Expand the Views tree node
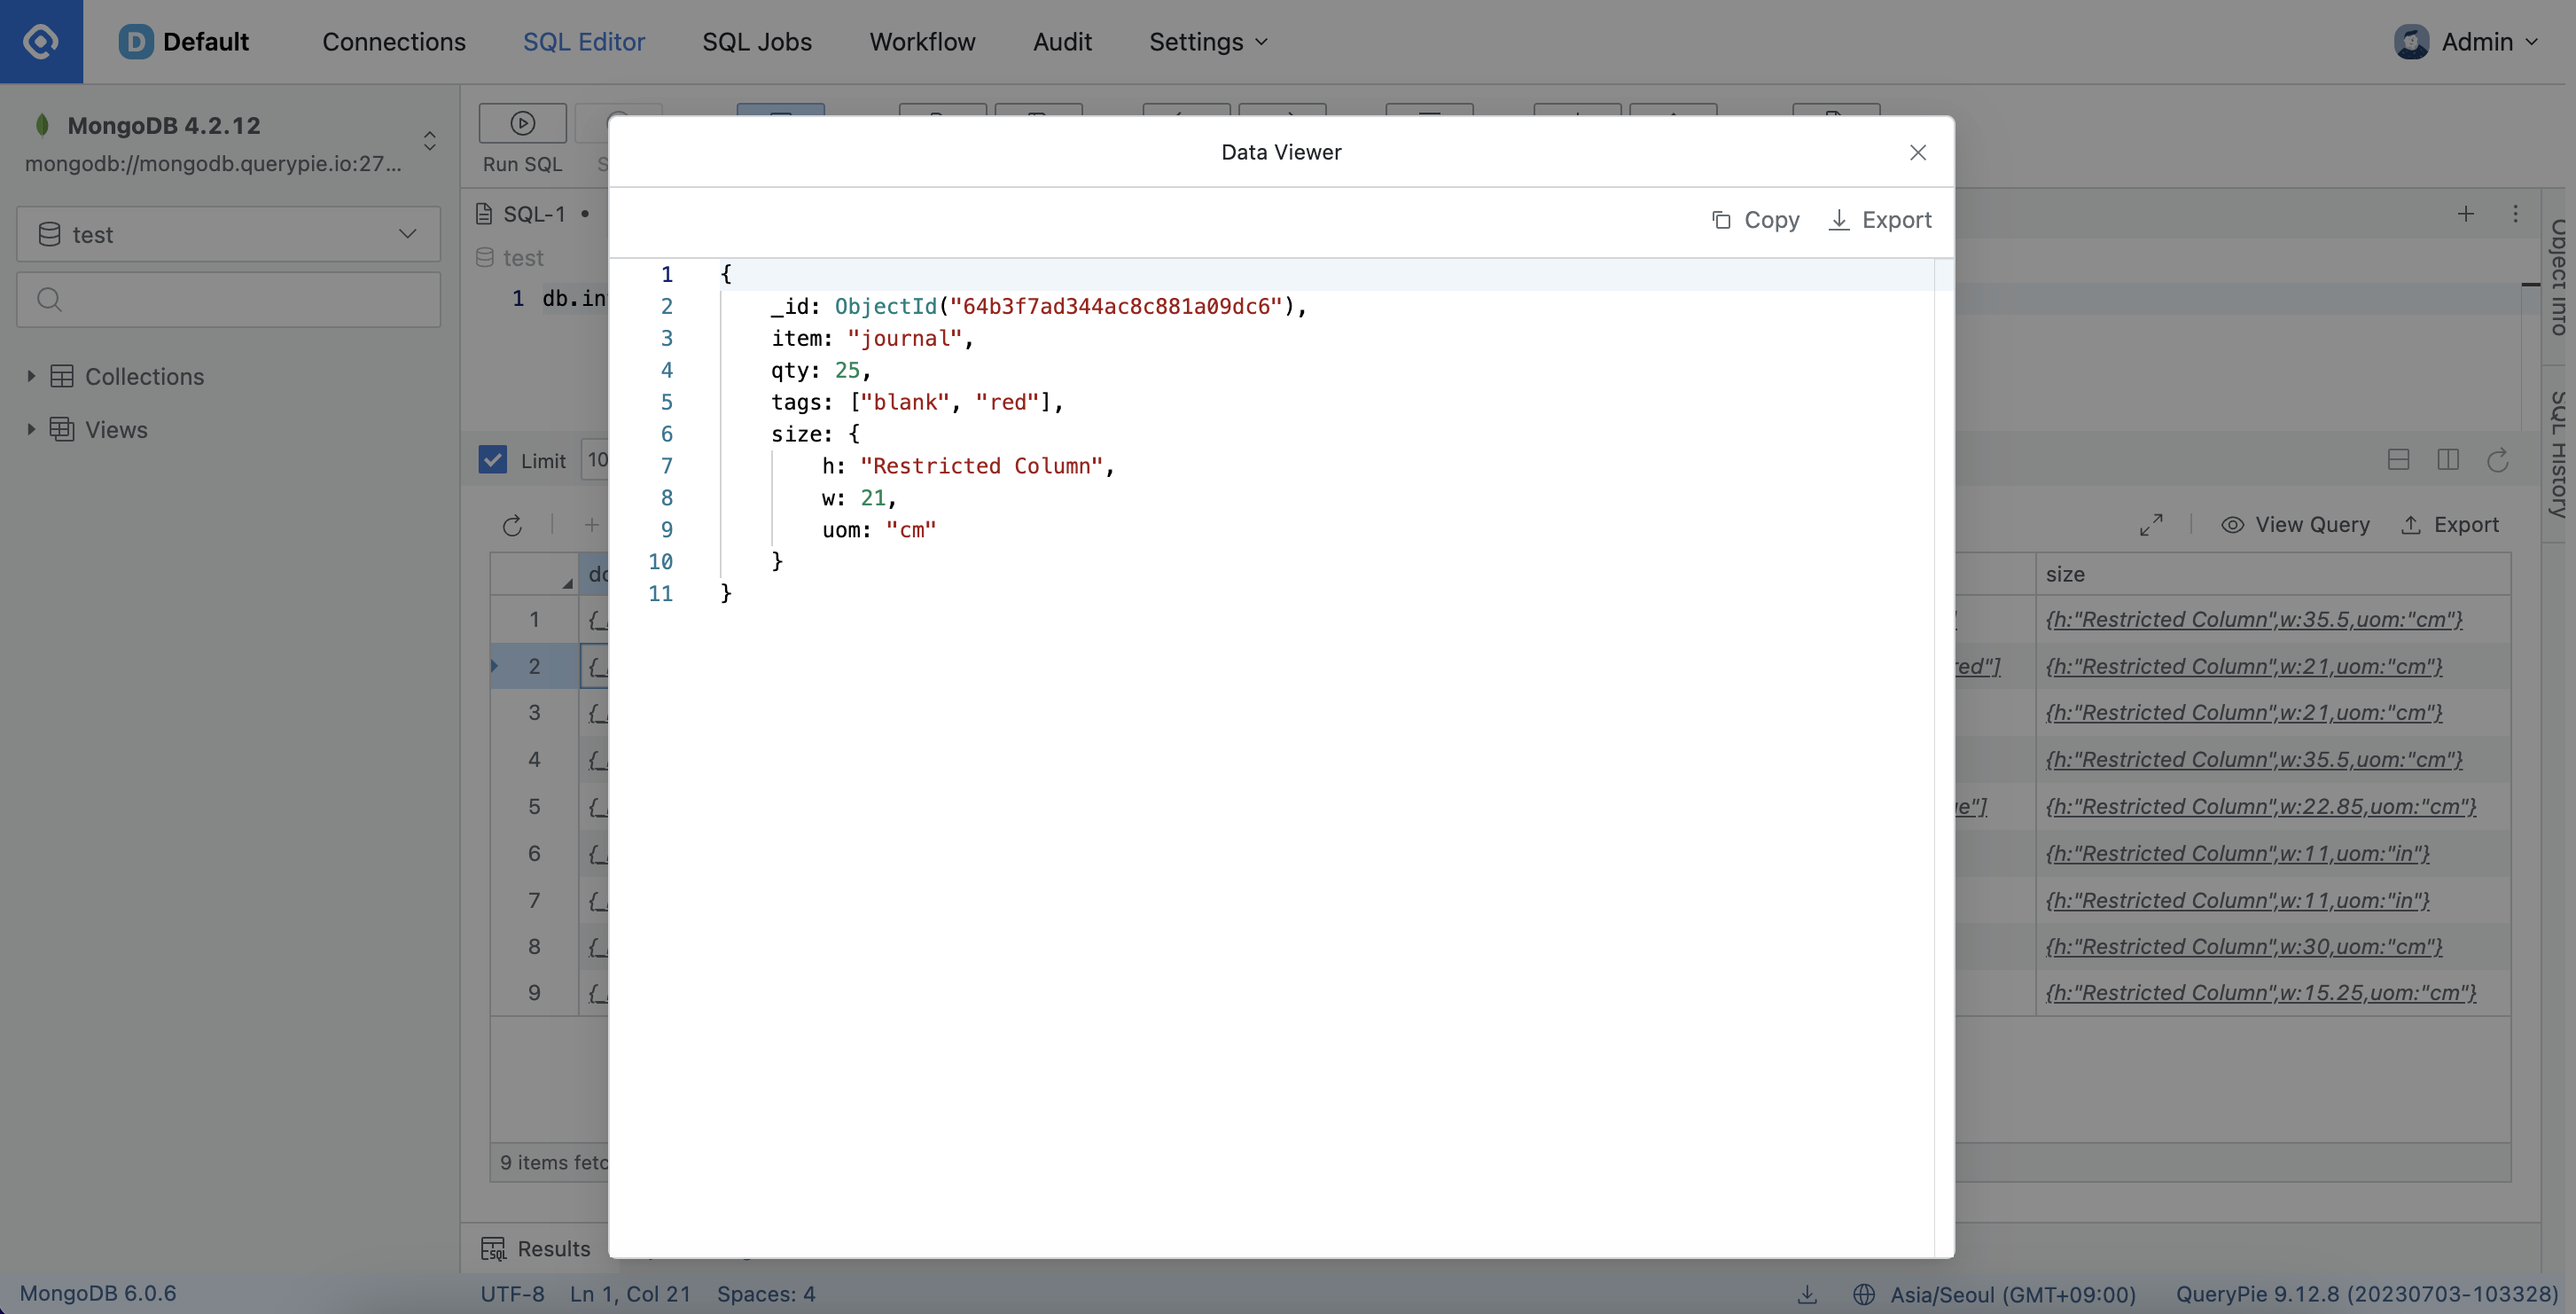The height and width of the screenshot is (1314, 2576). pos(31,429)
